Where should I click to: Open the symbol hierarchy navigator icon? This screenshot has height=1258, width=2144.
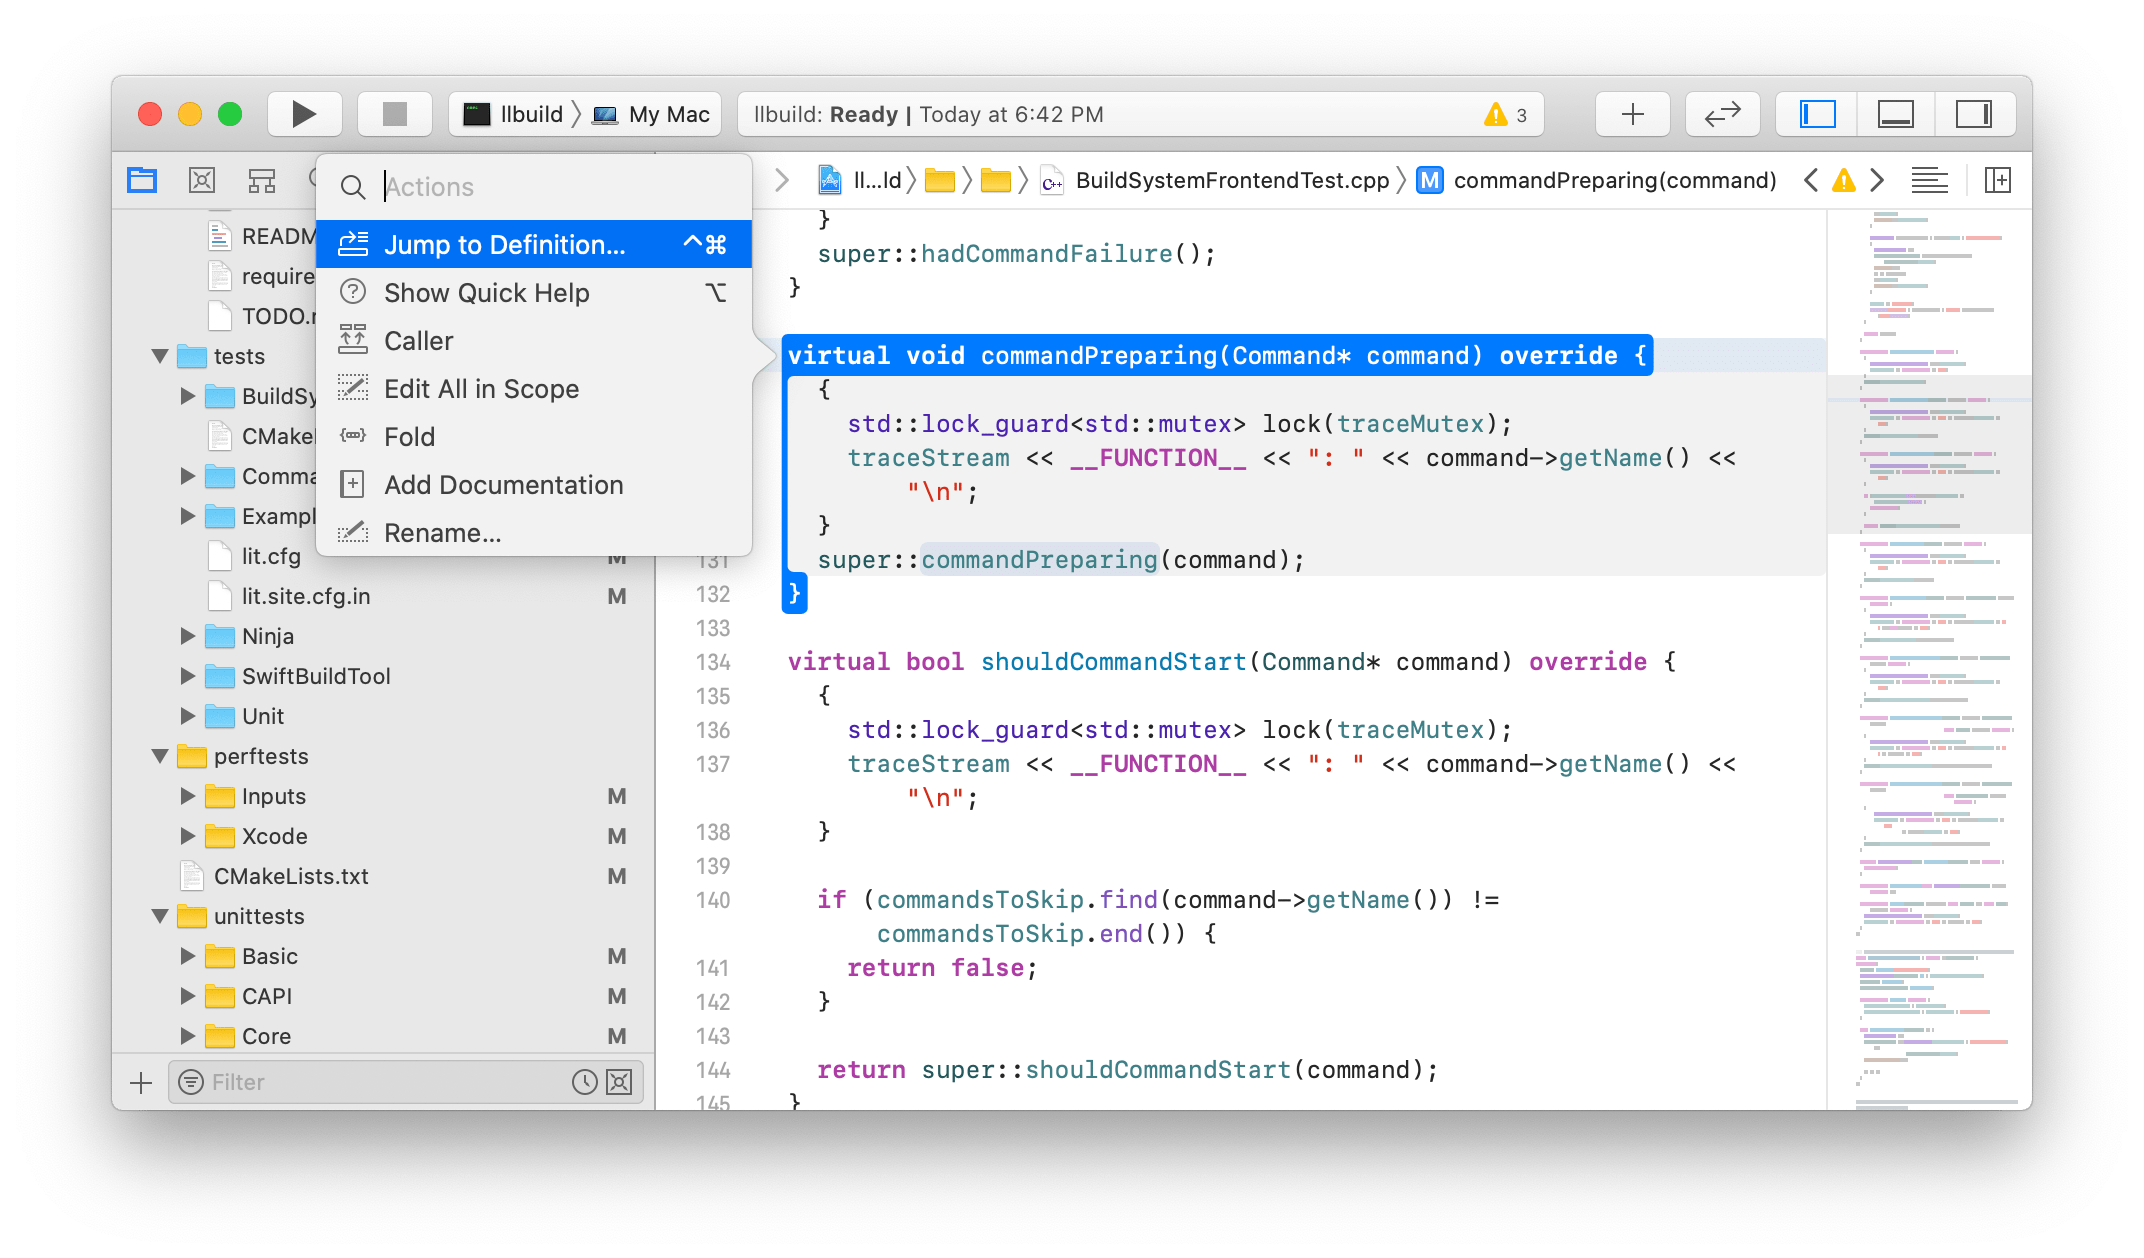click(x=261, y=180)
